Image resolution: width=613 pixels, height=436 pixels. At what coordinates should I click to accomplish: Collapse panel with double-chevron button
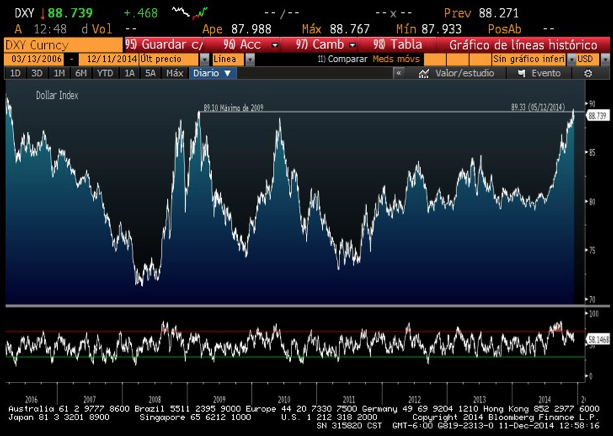pyautogui.click(x=399, y=73)
